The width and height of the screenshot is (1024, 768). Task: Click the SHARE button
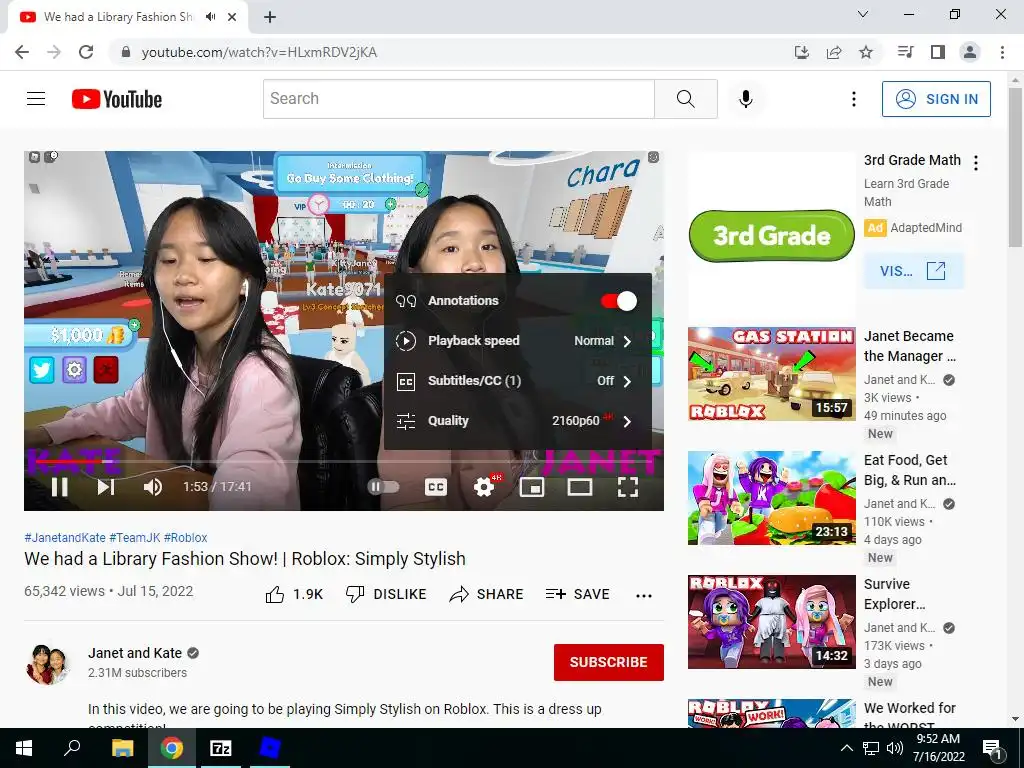pos(487,594)
